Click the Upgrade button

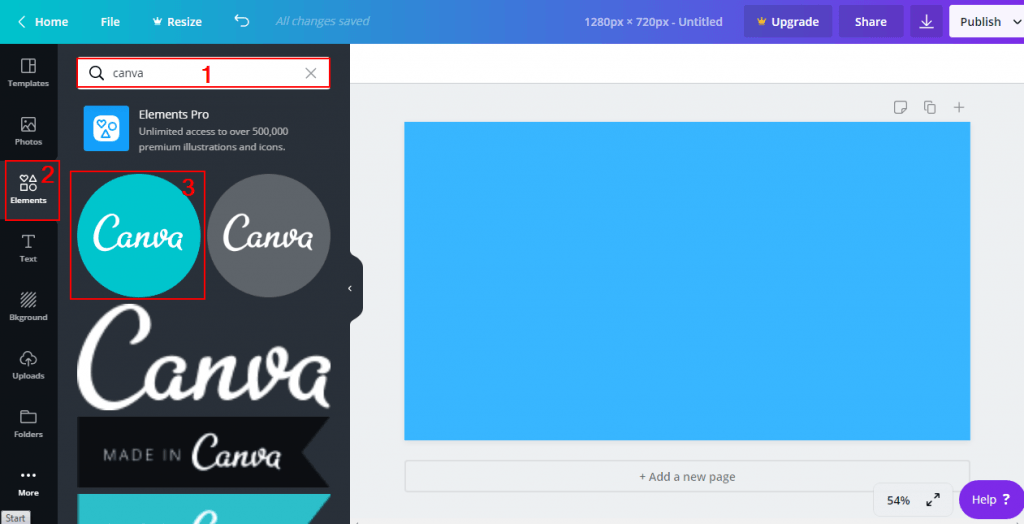coord(788,22)
